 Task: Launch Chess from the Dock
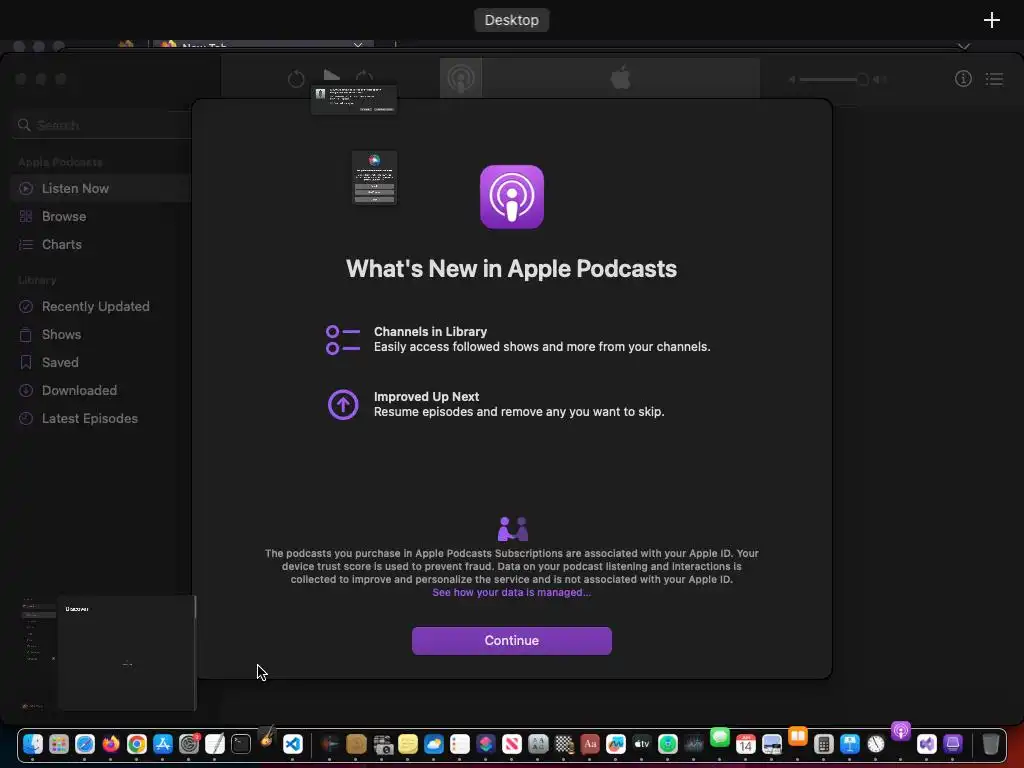(564, 744)
